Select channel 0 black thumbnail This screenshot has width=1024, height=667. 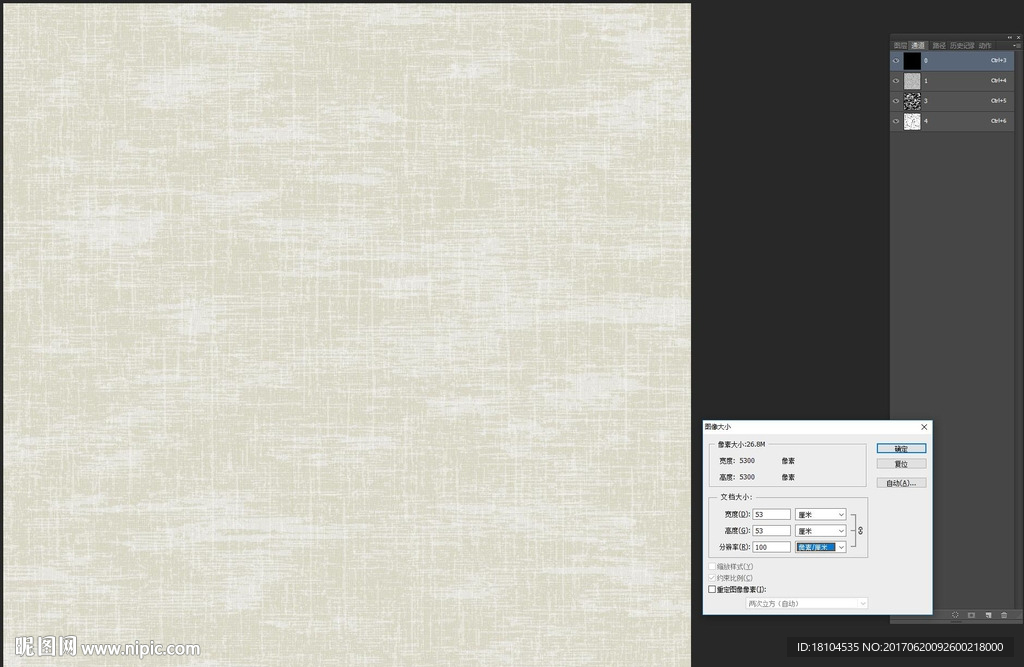912,61
